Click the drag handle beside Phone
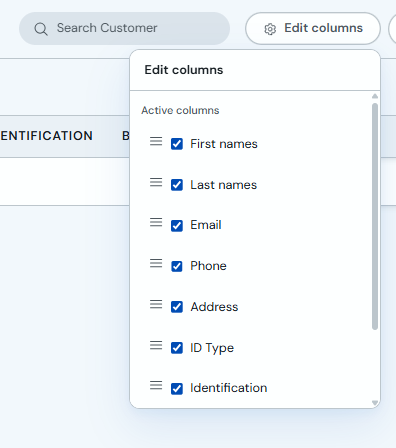396x448 pixels. tap(156, 263)
